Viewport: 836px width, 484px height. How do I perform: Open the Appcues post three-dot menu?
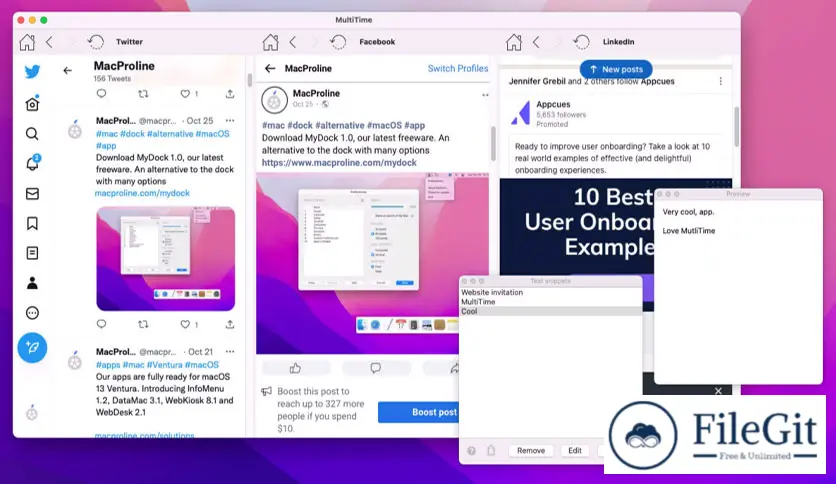720,81
